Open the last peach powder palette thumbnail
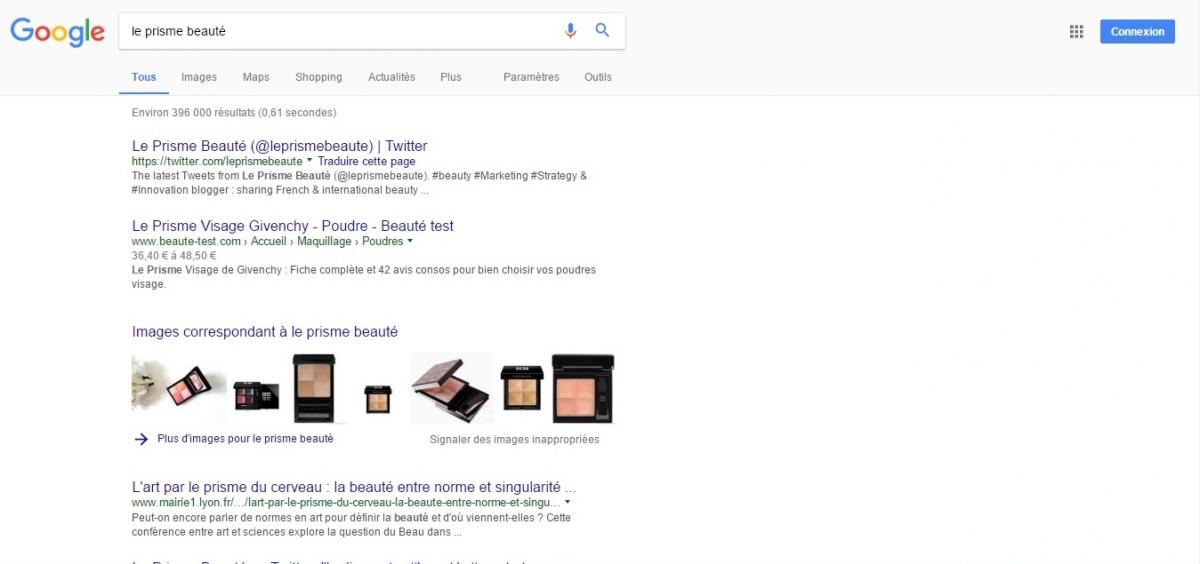1200x564 pixels. pyautogui.click(x=582, y=388)
